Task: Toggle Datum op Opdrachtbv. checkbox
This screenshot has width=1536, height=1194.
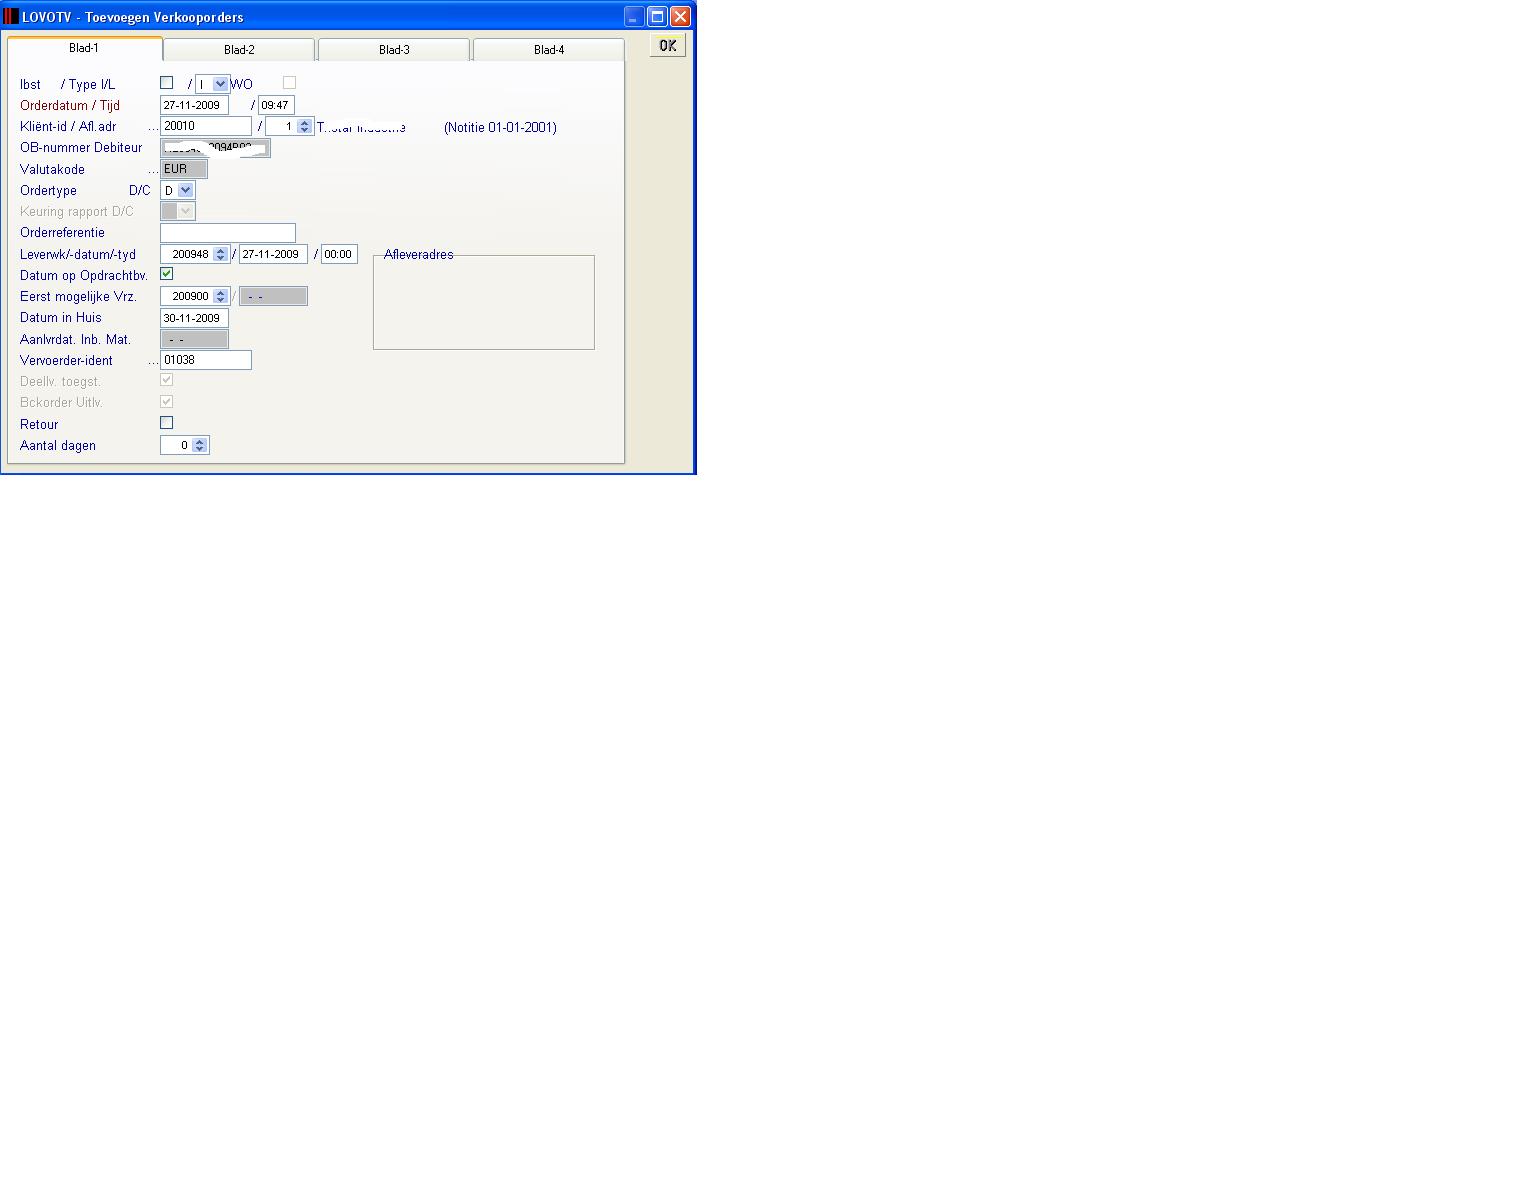Action: pos(167,274)
